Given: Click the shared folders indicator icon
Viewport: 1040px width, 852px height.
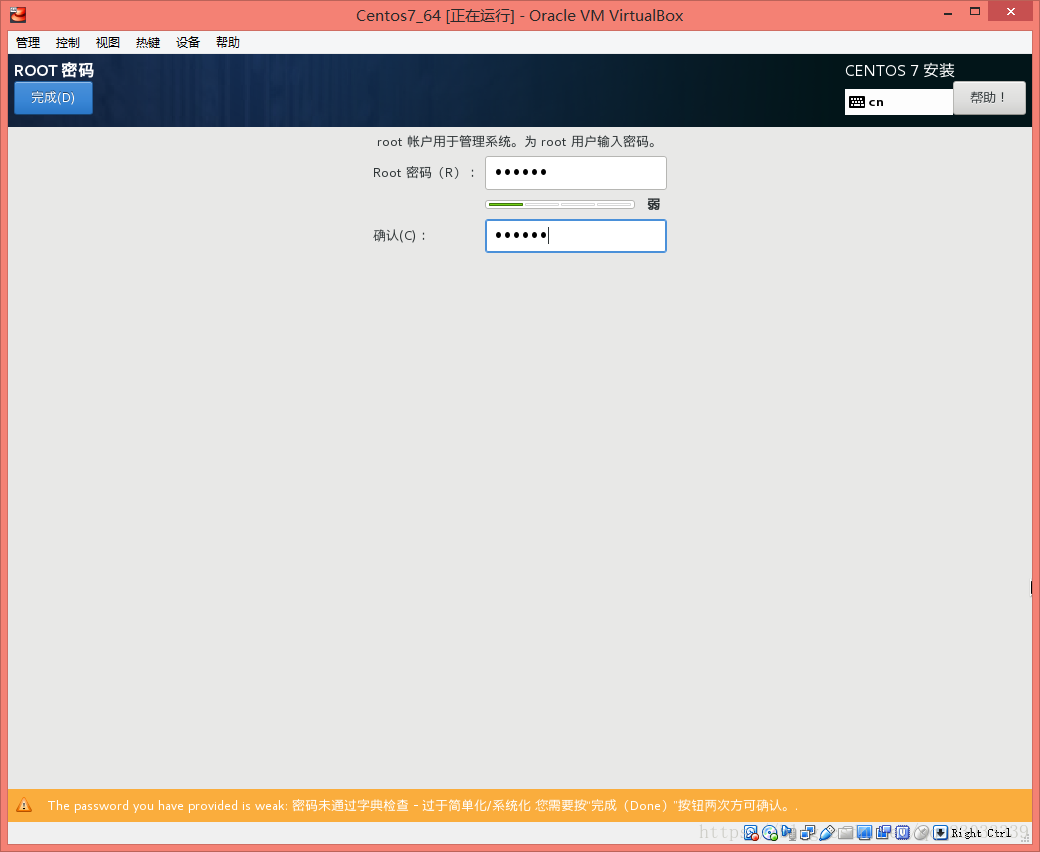Looking at the screenshot, I should (x=846, y=833).
